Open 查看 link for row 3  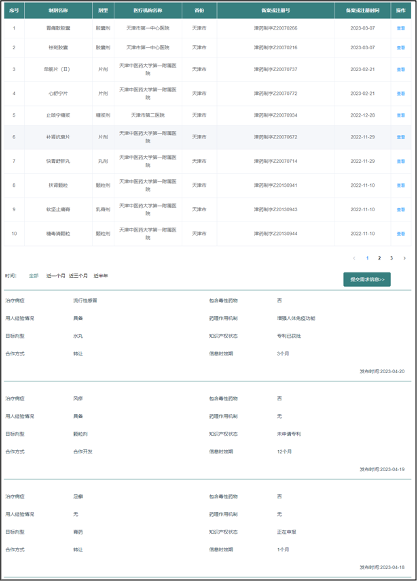[x=401, y=69]
